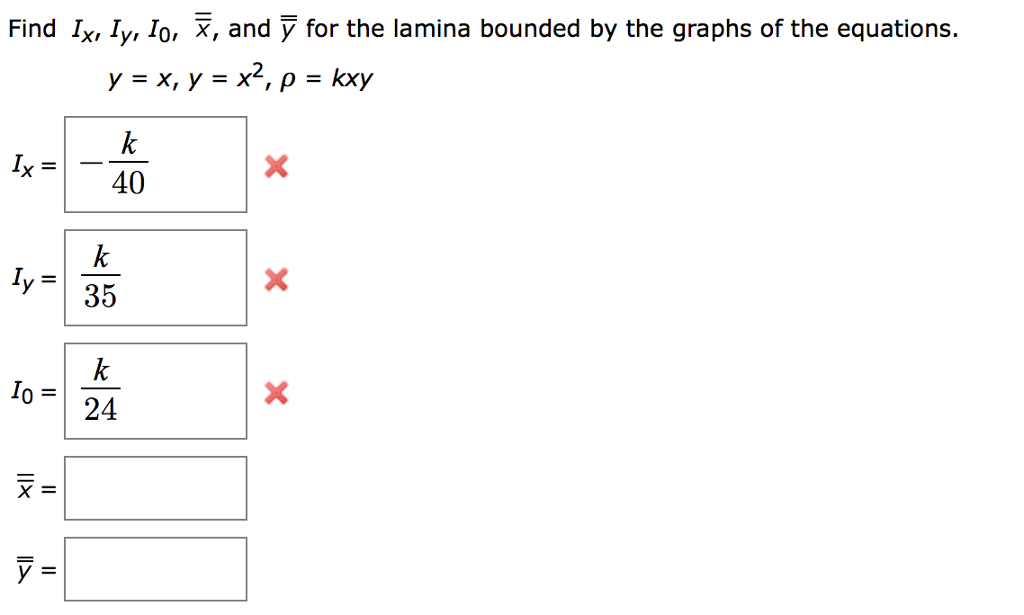Click the Iy answer box showing k/35
This screenshot has height=615, width=1024.
coord(155,277)
